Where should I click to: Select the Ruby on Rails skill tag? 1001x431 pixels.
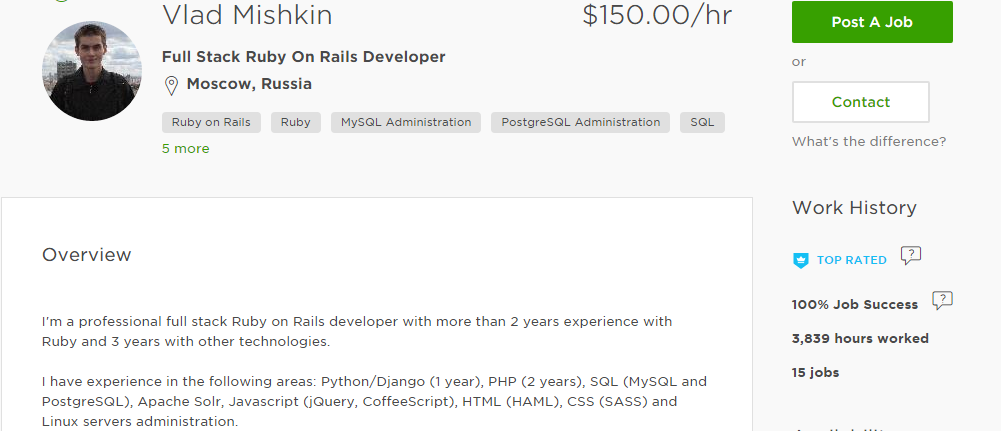coord(211,123)
